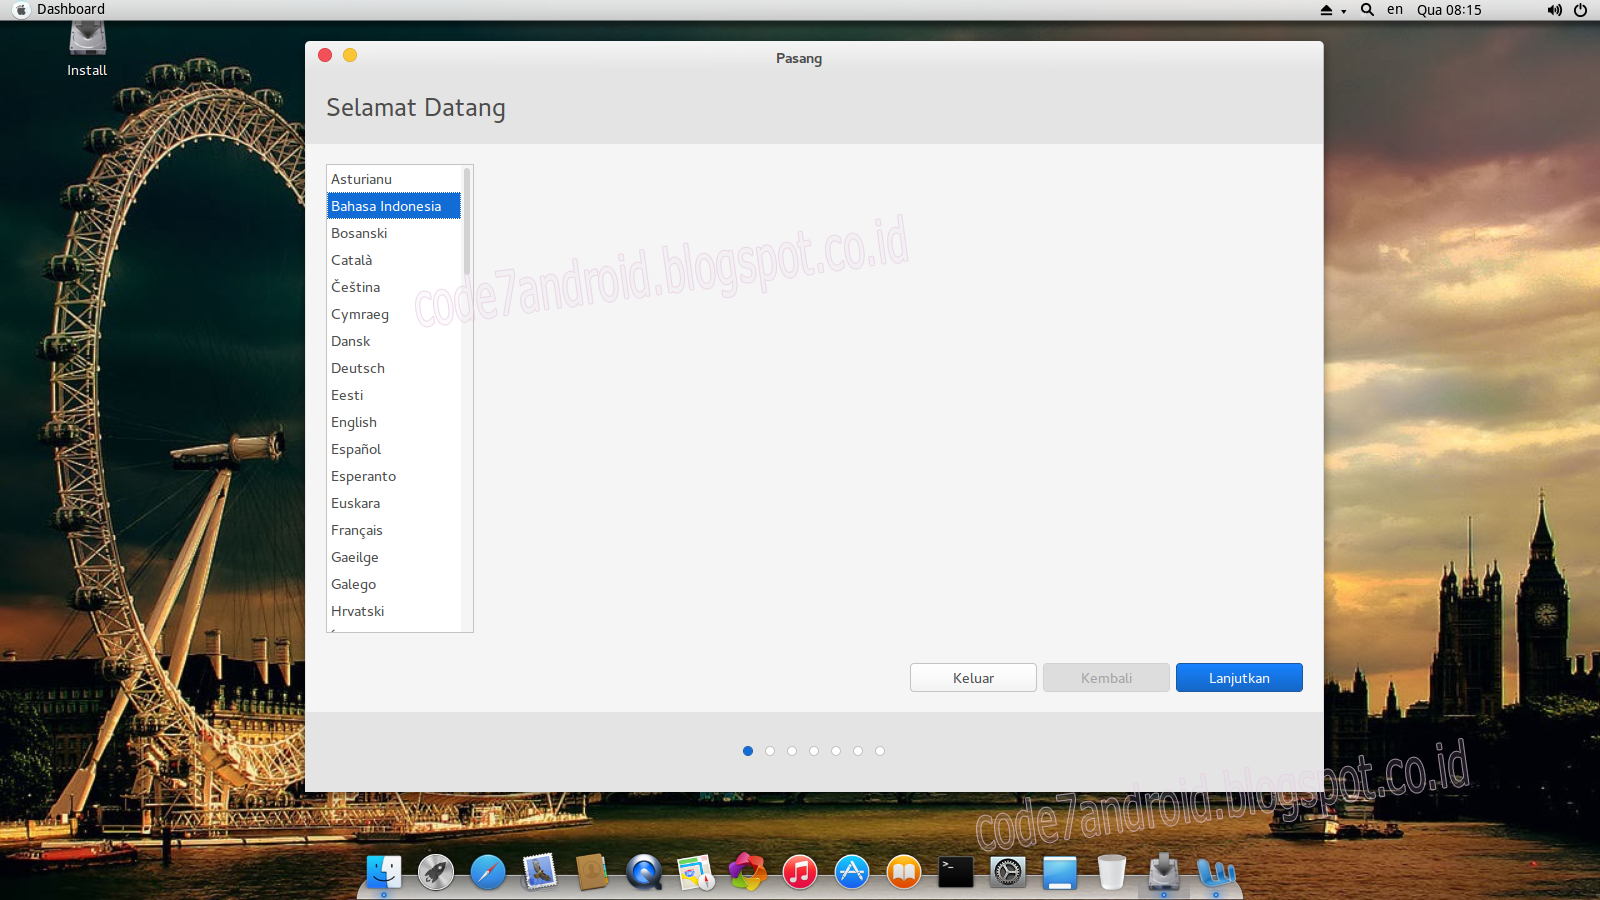Viewport: 1600px width, 900px height.
Task: Open QuickTime Player from the dock
Action: point(643,871)
